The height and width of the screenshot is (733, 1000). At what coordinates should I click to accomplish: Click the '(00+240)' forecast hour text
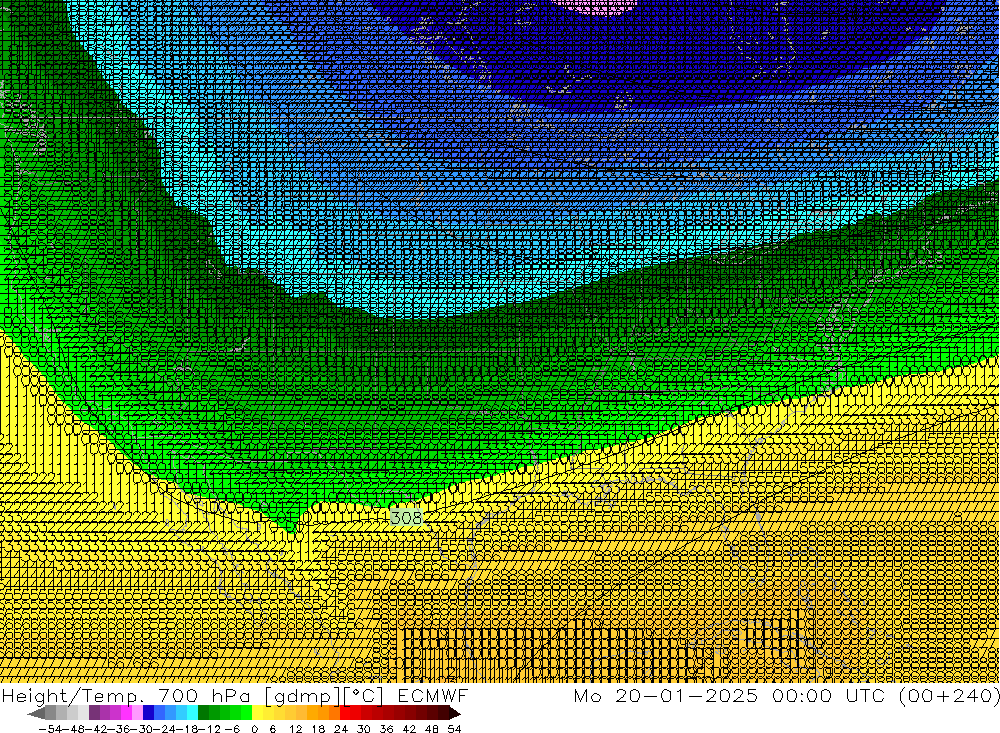pos(948,695)
